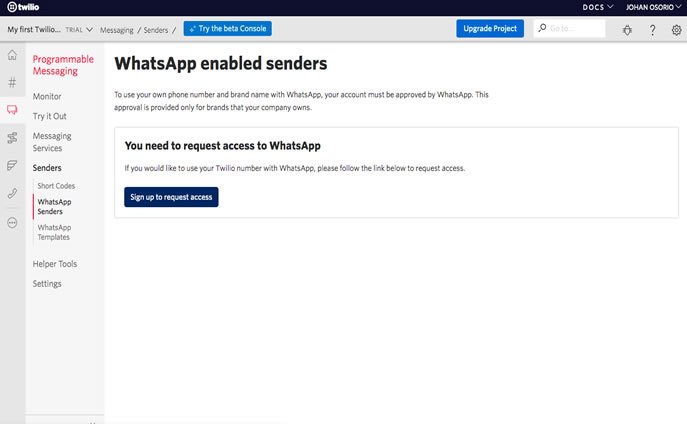Show all products ellipsis icon
This screenshot has height=424, width=687.
pos(12,222)
